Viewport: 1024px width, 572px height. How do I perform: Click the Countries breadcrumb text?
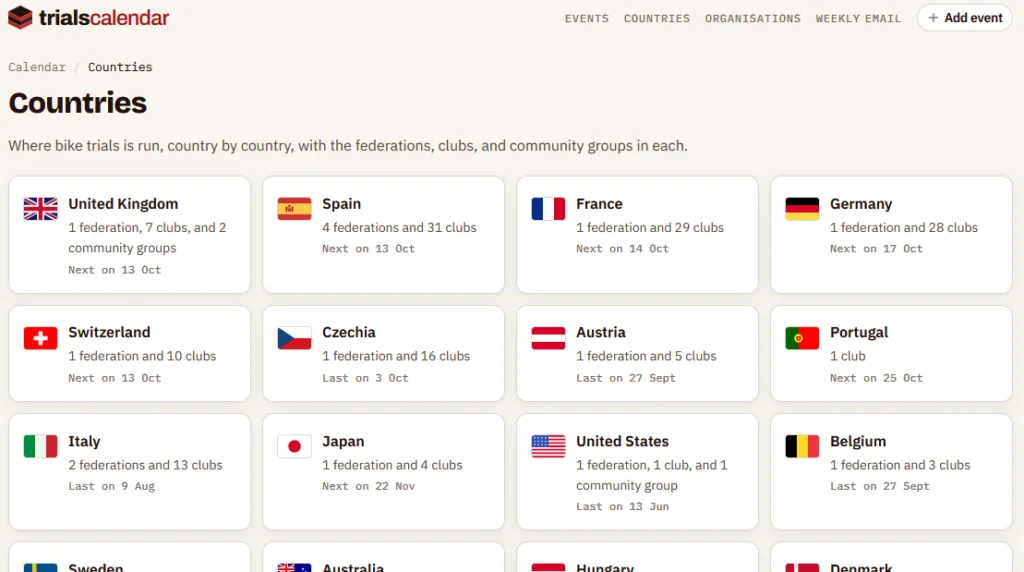point(120,67)
